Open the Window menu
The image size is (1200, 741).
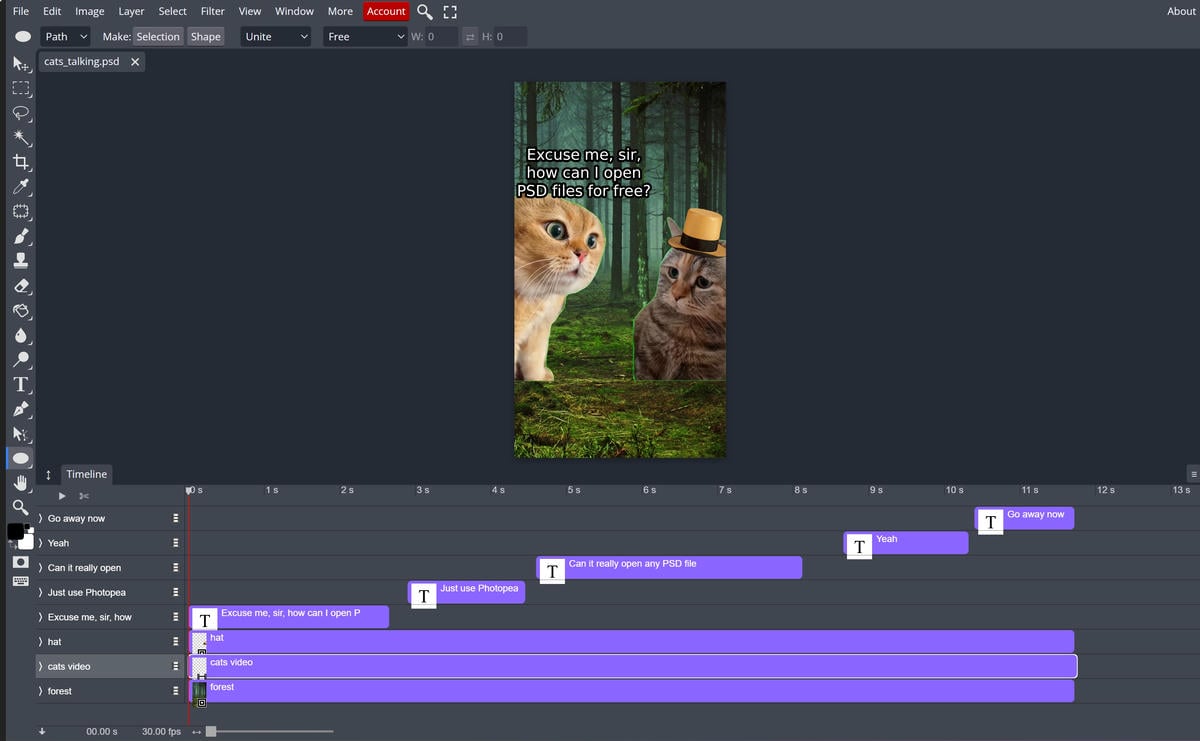(x=294, y=11)
